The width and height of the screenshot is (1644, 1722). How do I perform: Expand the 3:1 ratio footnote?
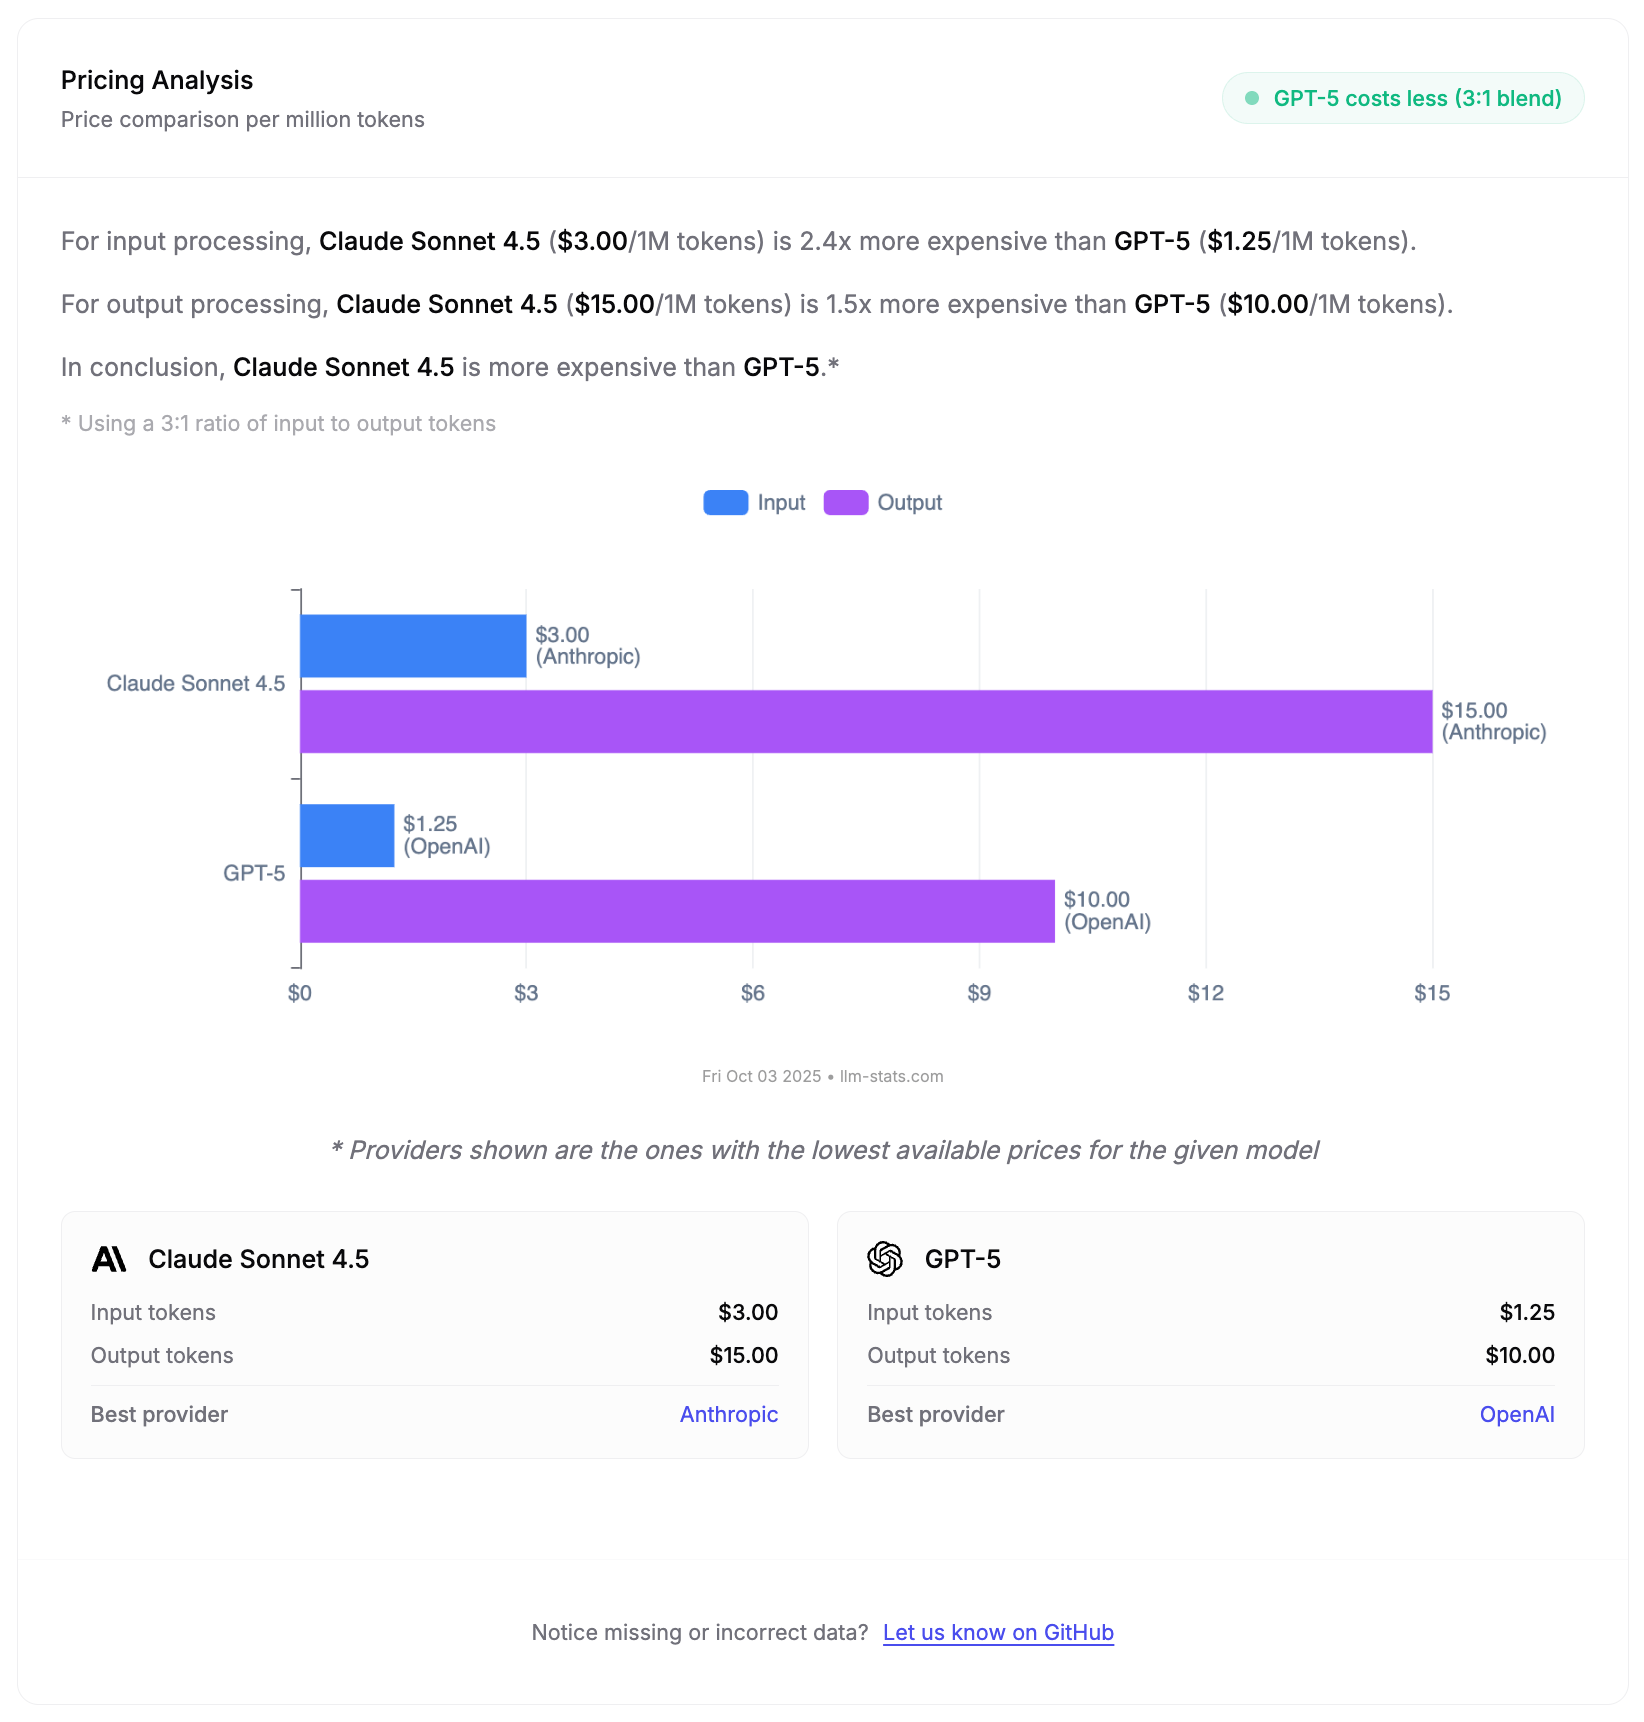[x=278, y=423]
